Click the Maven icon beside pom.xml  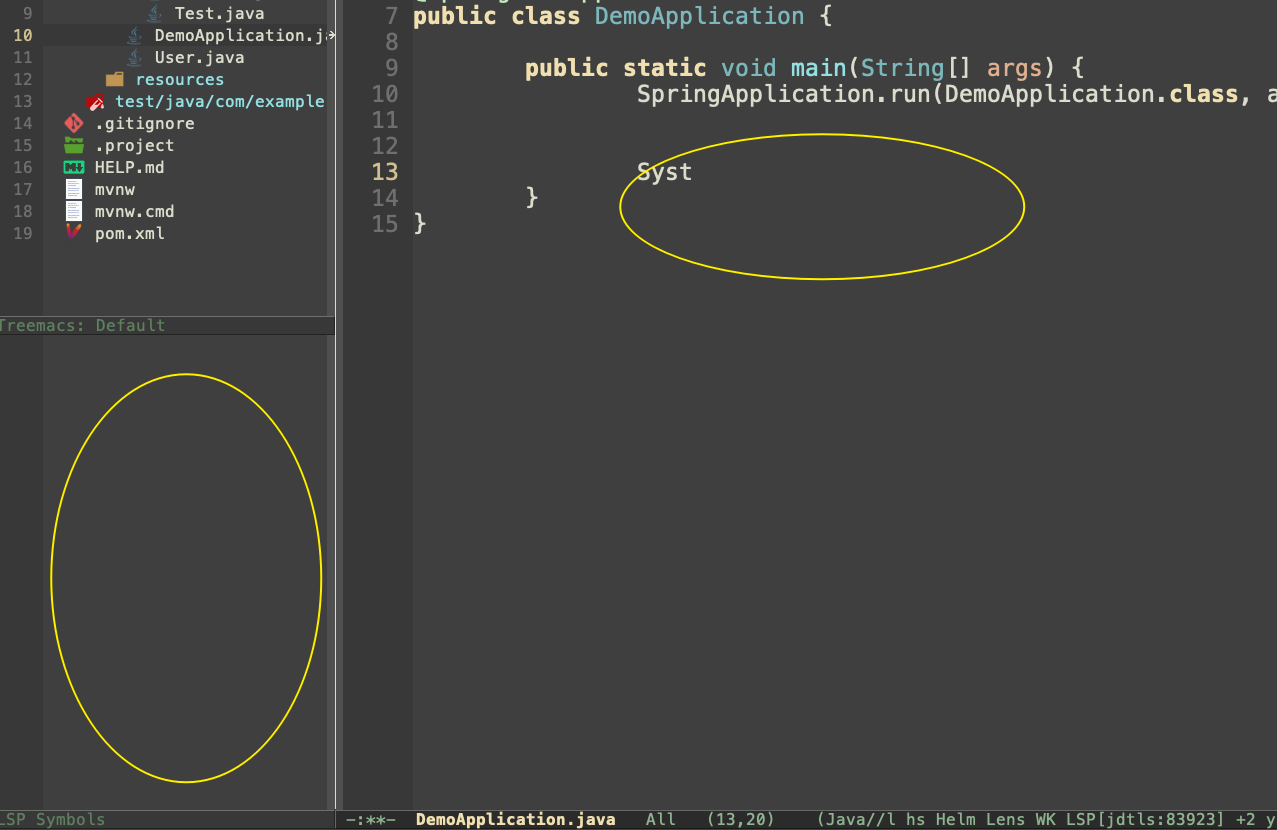(x=73, y=233)
